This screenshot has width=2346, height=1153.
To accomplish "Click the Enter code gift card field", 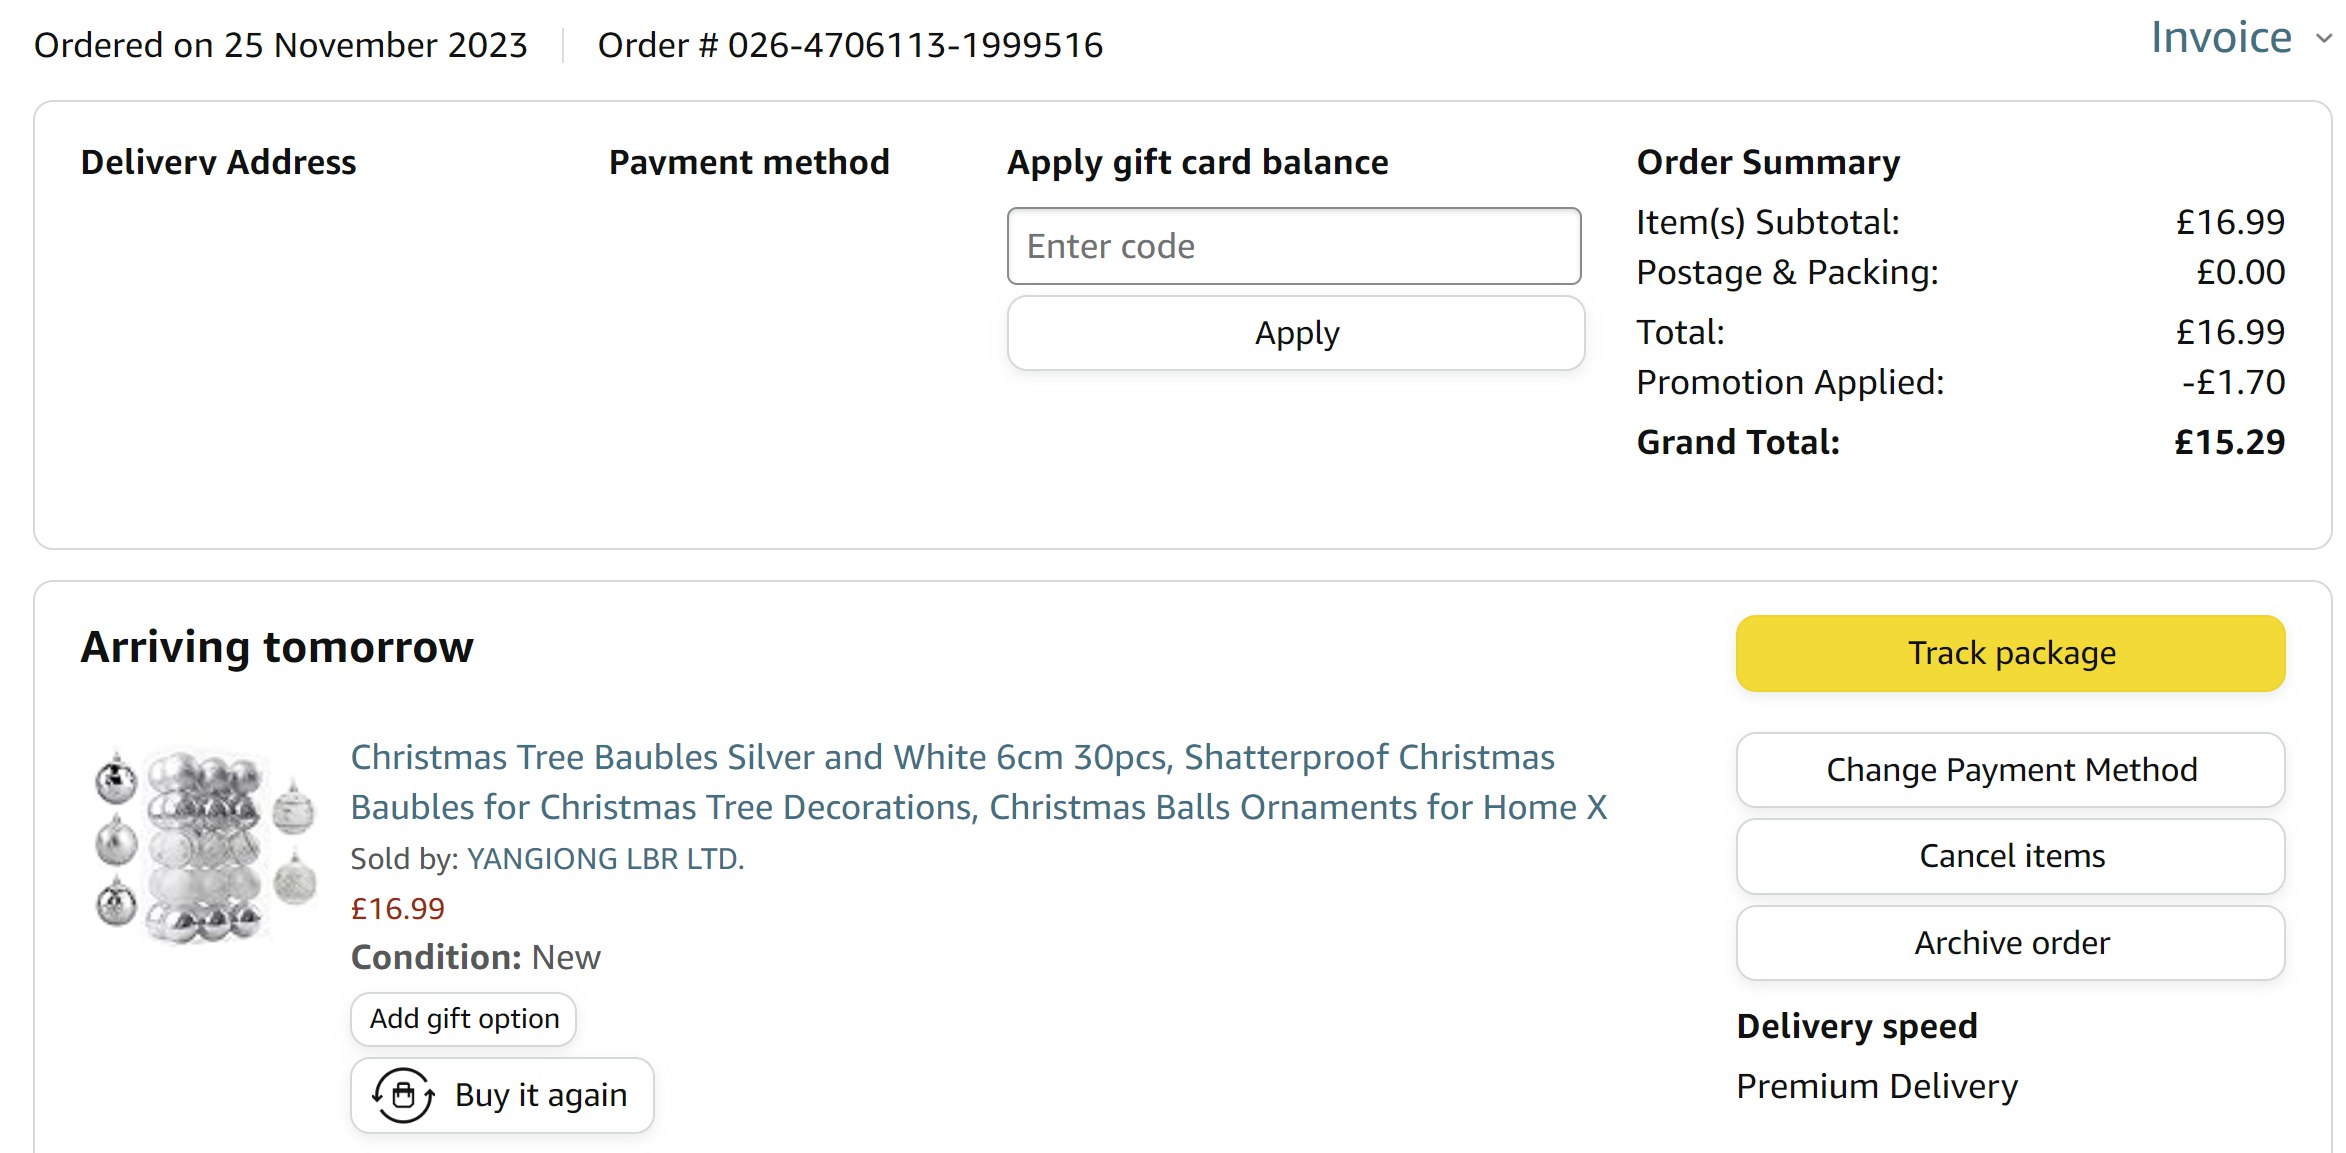I will (x=1293, y=246).
